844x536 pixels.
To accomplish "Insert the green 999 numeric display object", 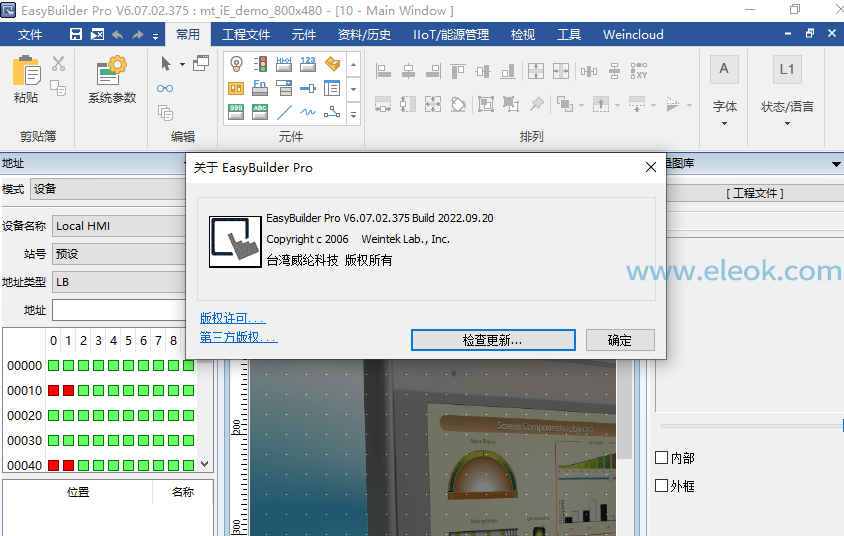I will tap(236, 112).
